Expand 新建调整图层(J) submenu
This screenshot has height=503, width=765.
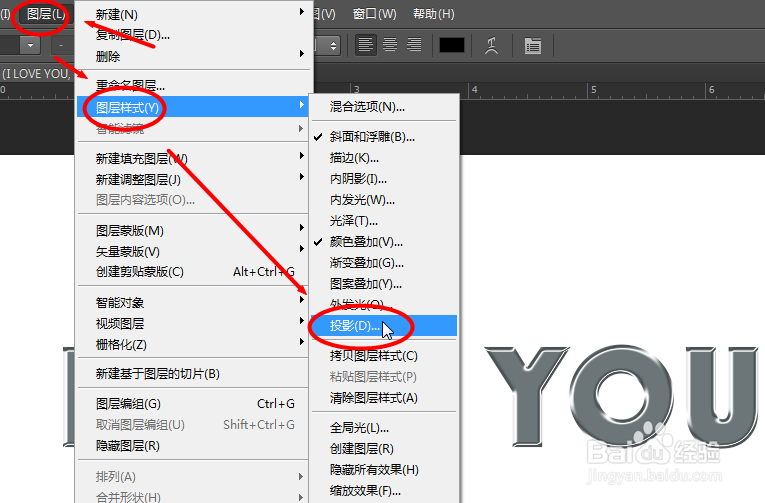pos(193,180)
